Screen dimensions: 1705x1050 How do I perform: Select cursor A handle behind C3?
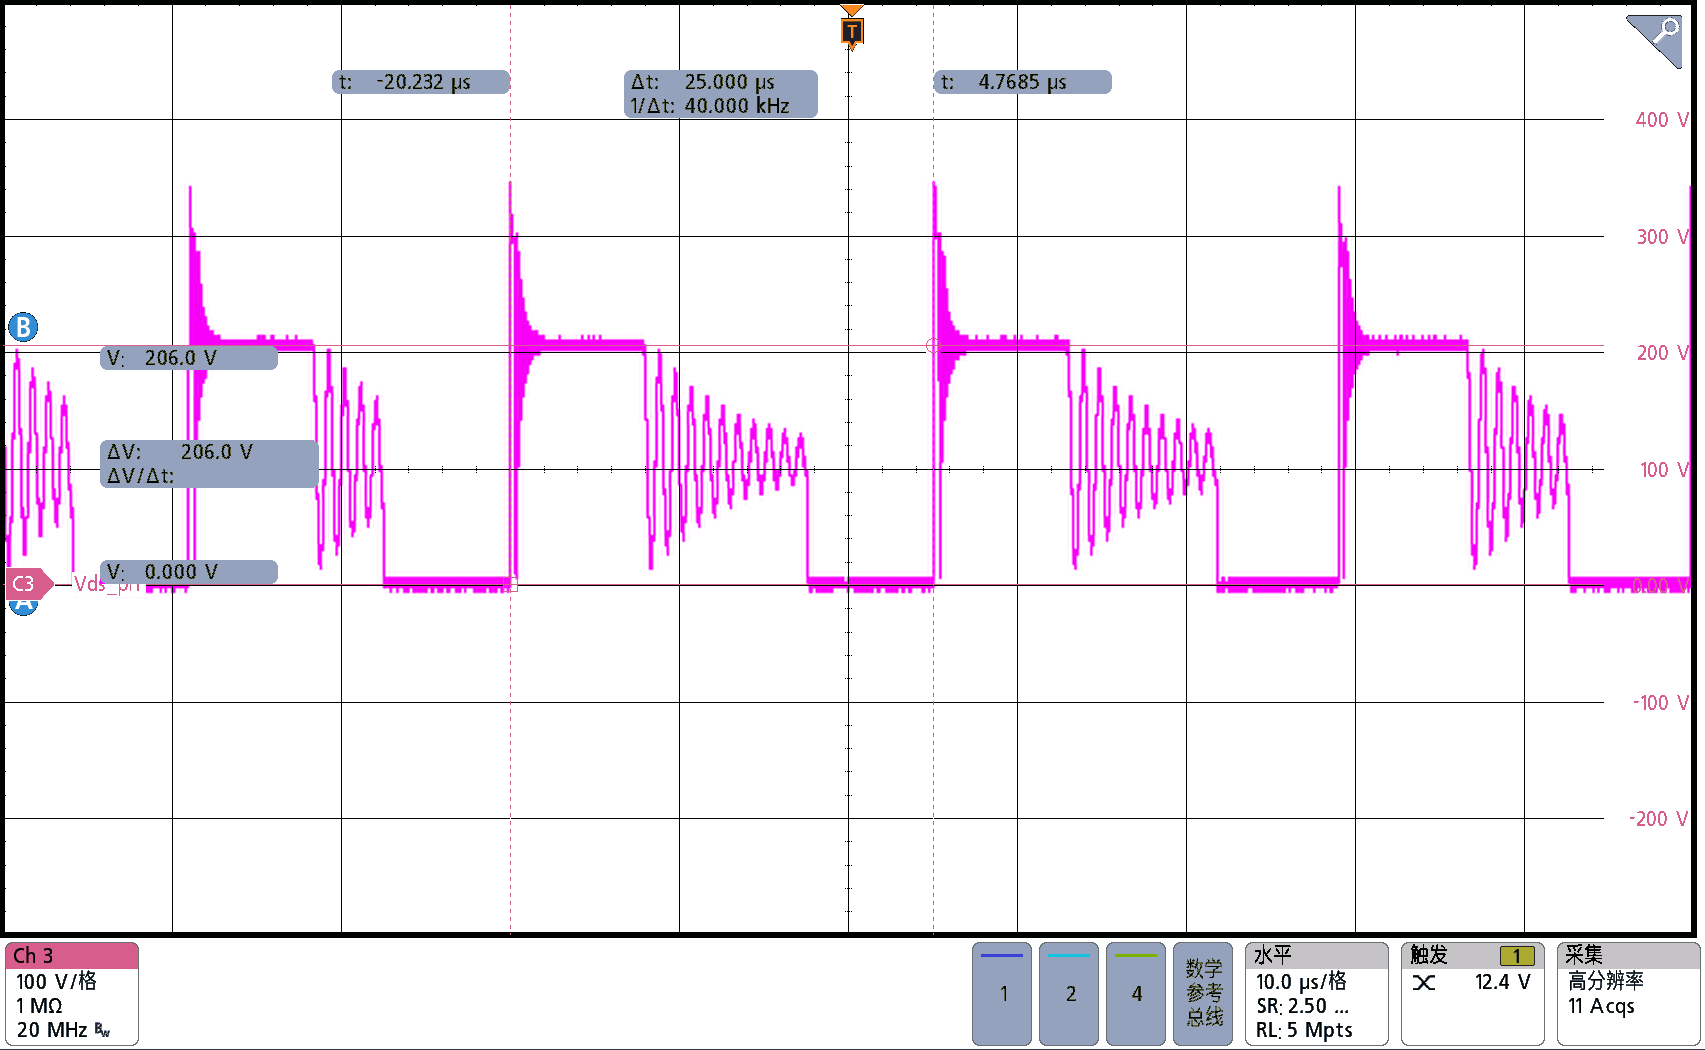(23, 606)
